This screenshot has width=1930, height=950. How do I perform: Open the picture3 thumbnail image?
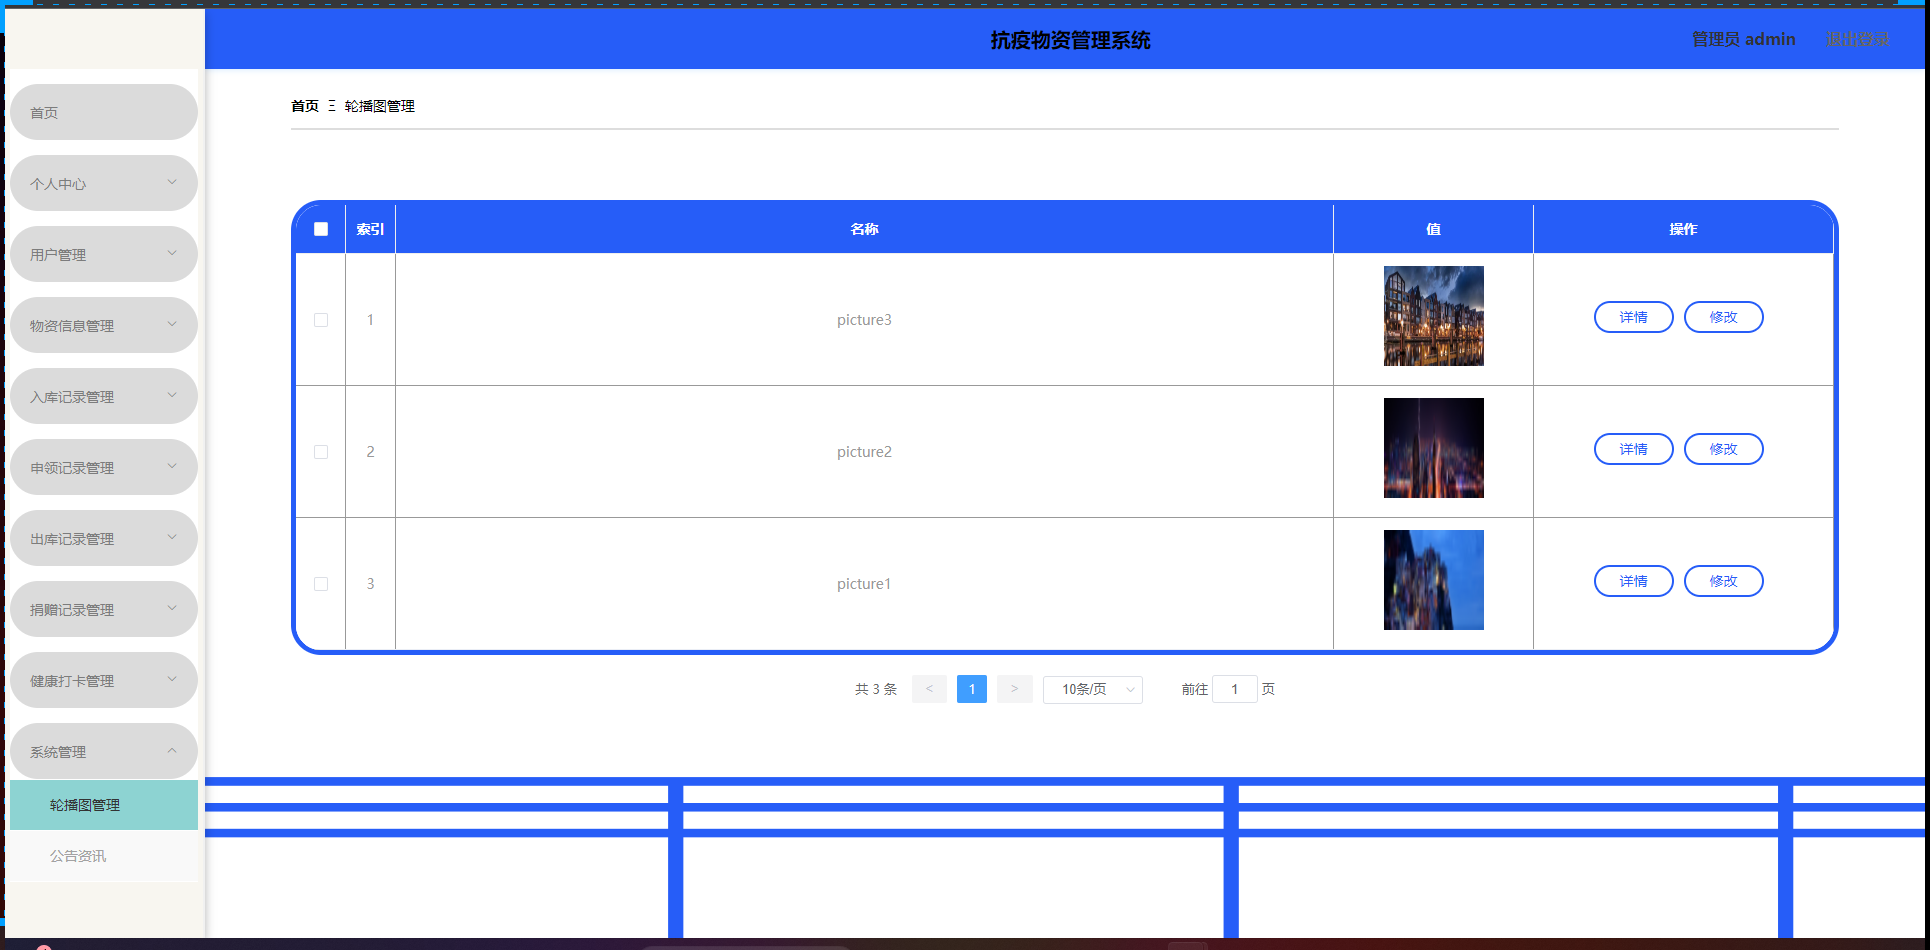[x=1433, y=316]
